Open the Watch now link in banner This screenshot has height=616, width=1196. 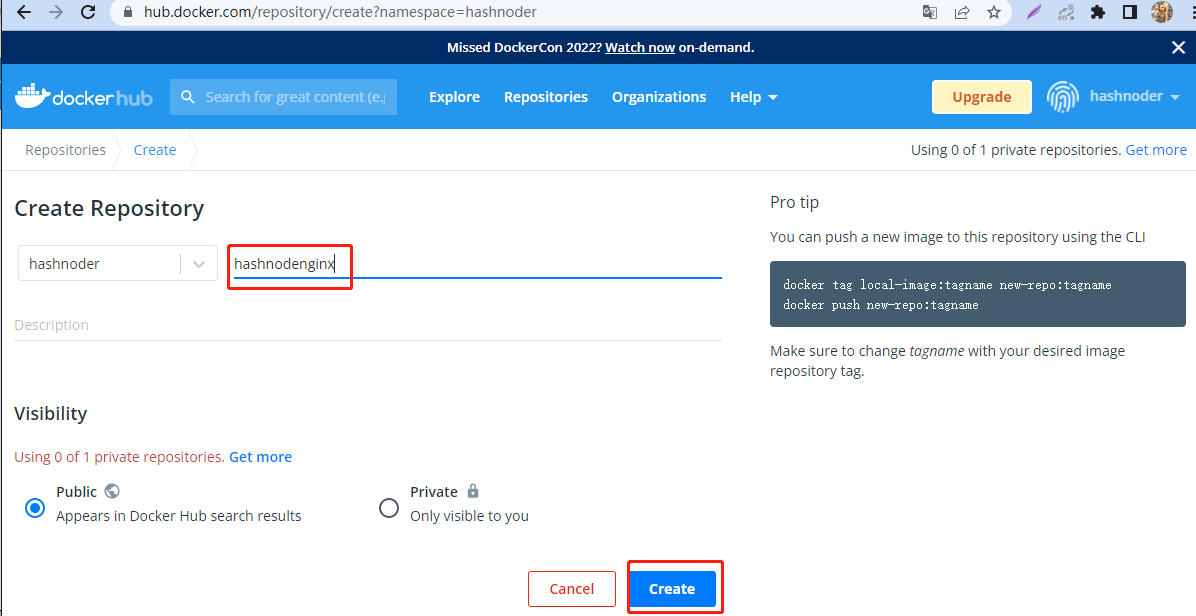[x=640, y=47]
